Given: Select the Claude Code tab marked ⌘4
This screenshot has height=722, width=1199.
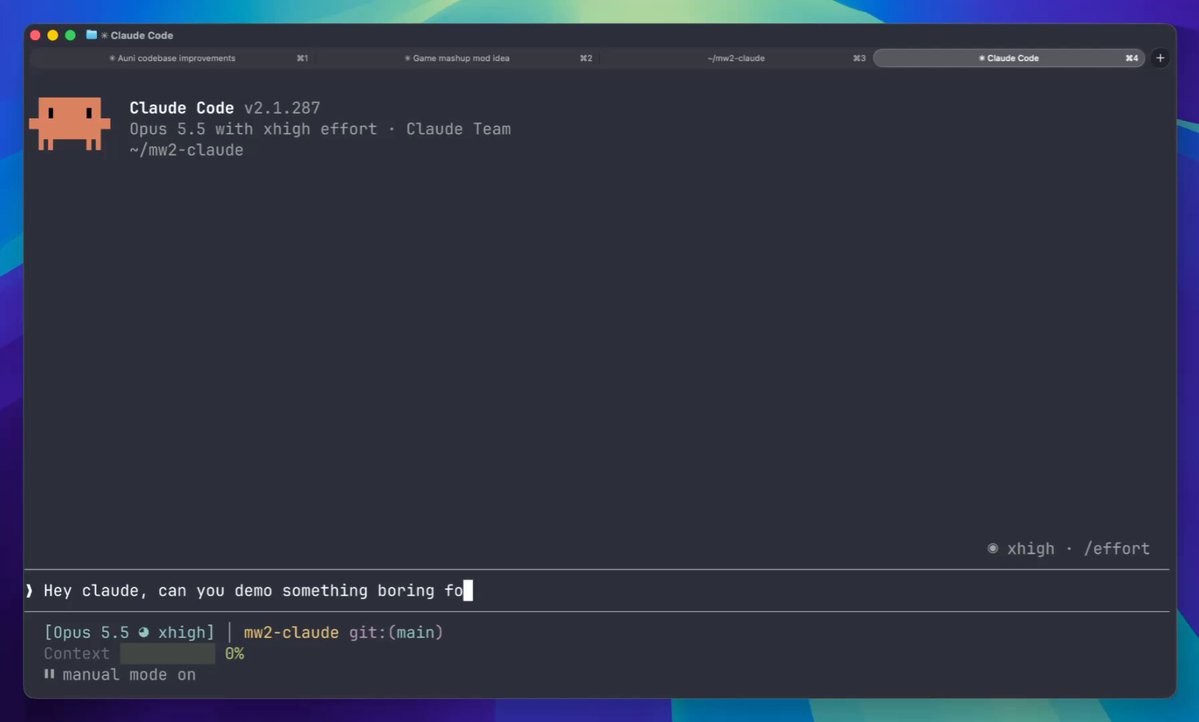Looking at the screenshot, I should pos(1009,58).
